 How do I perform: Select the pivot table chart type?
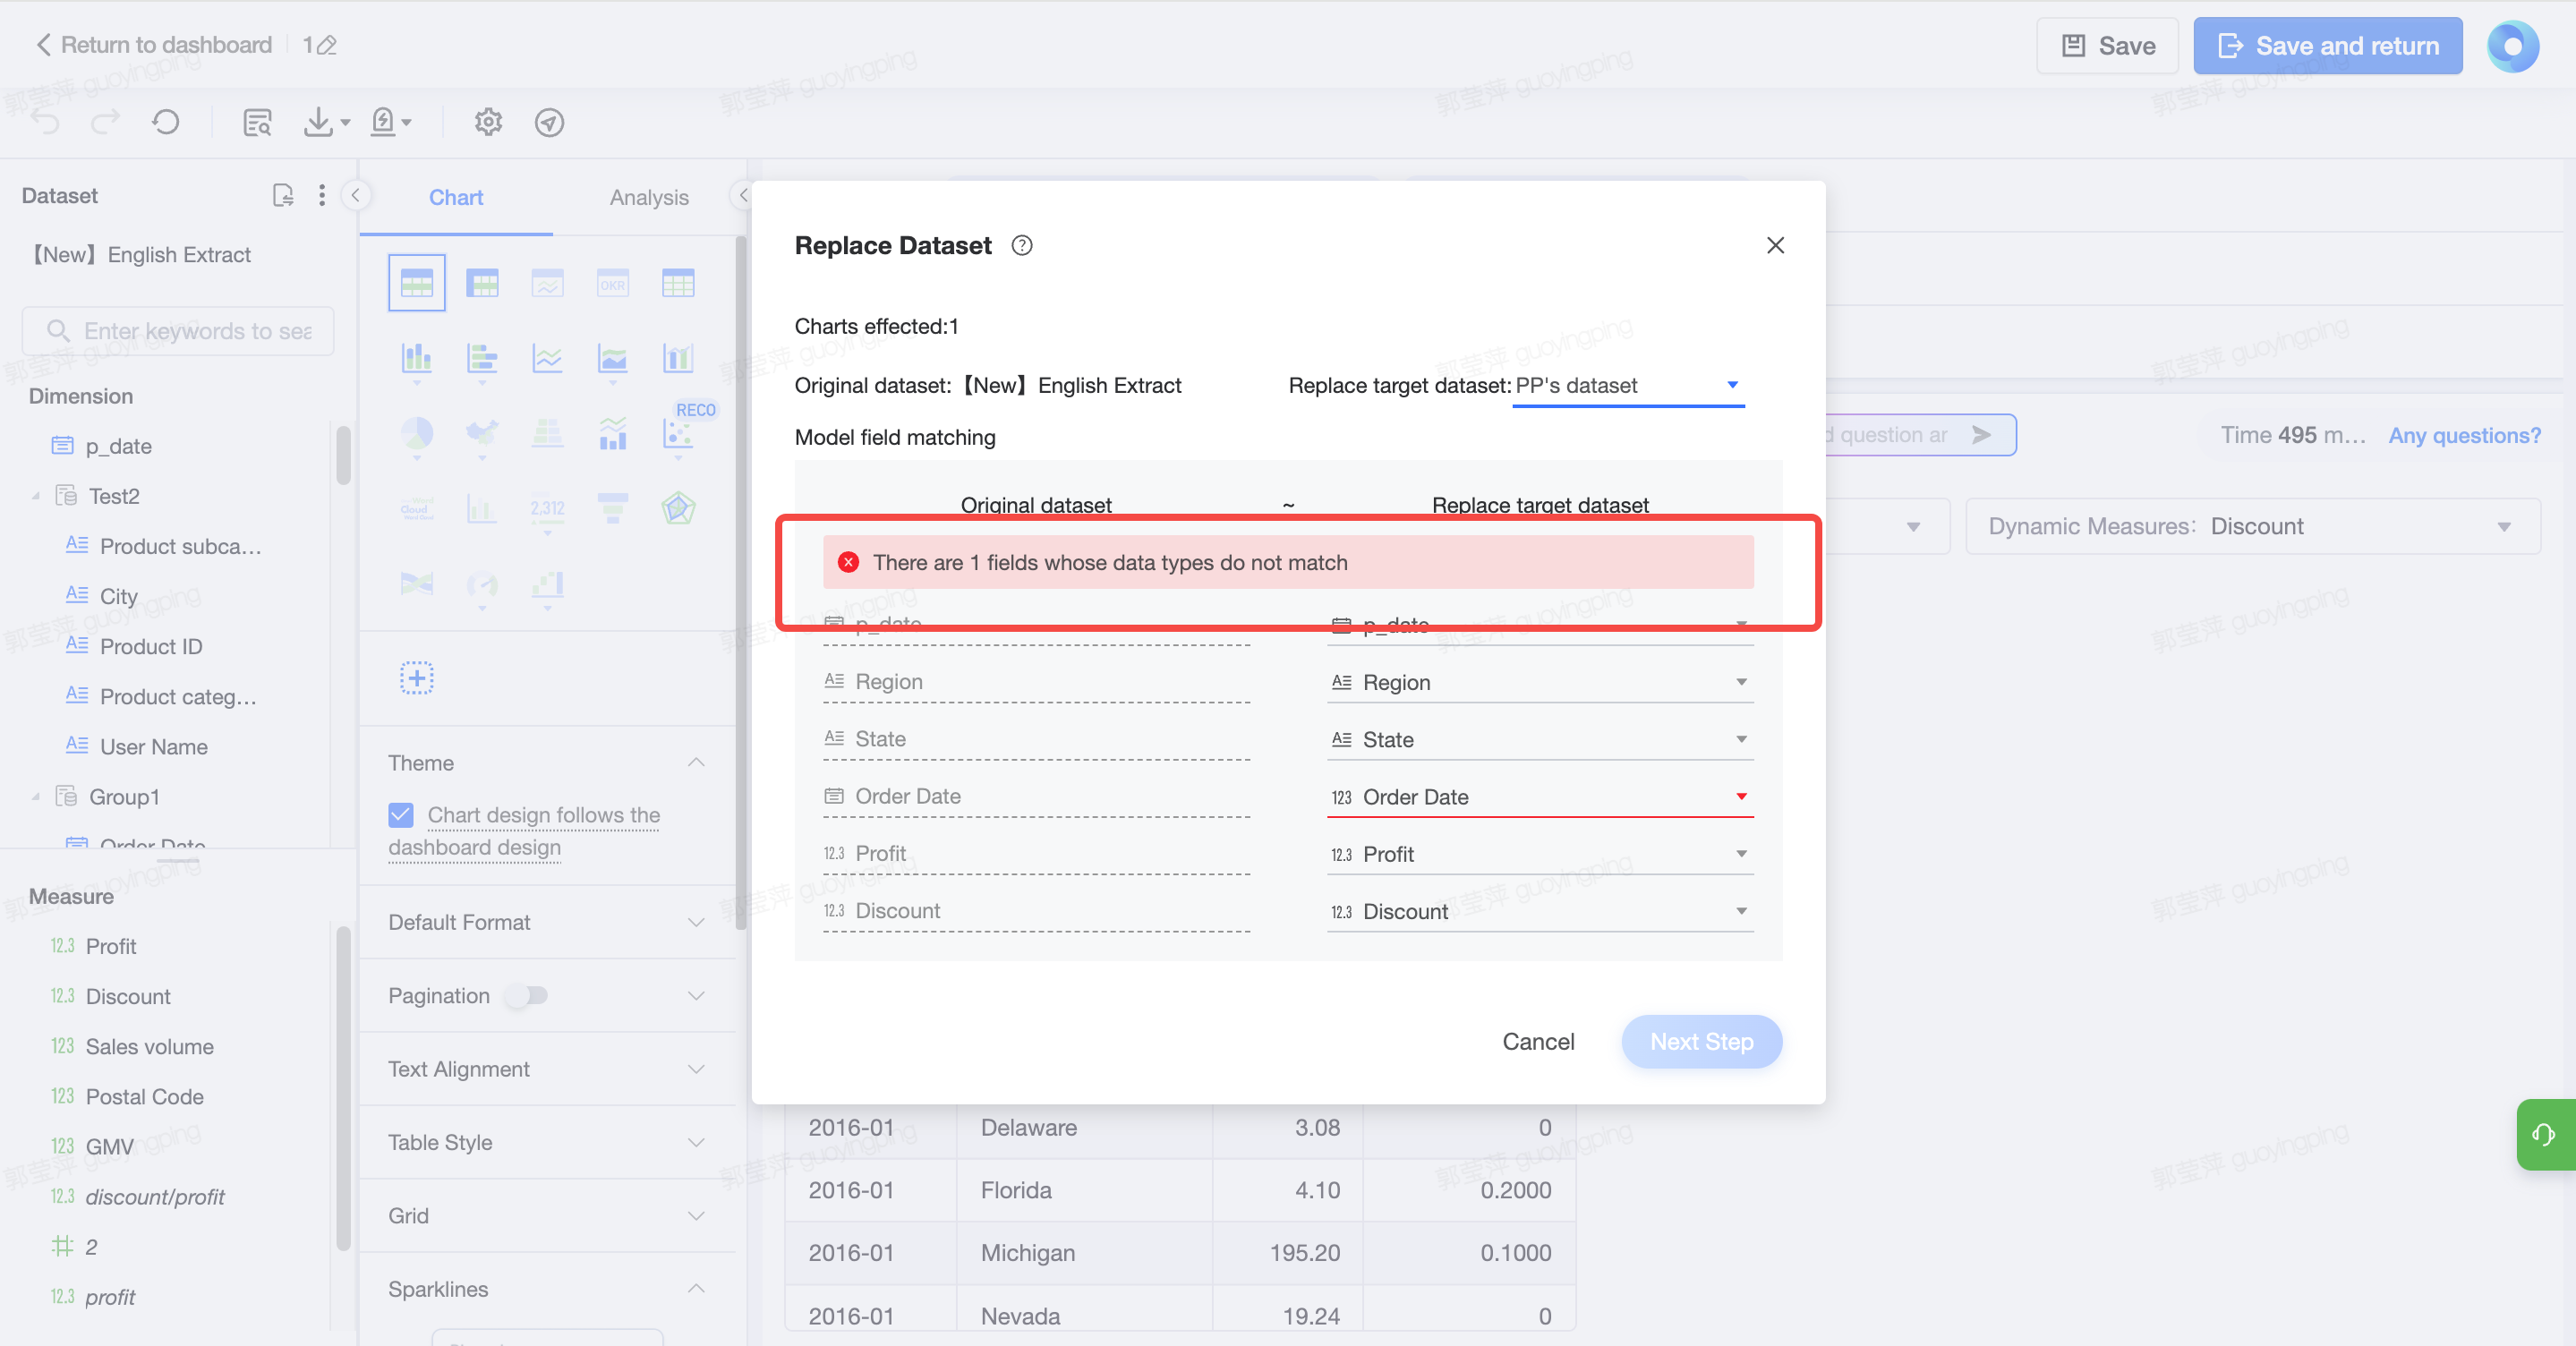482,284
